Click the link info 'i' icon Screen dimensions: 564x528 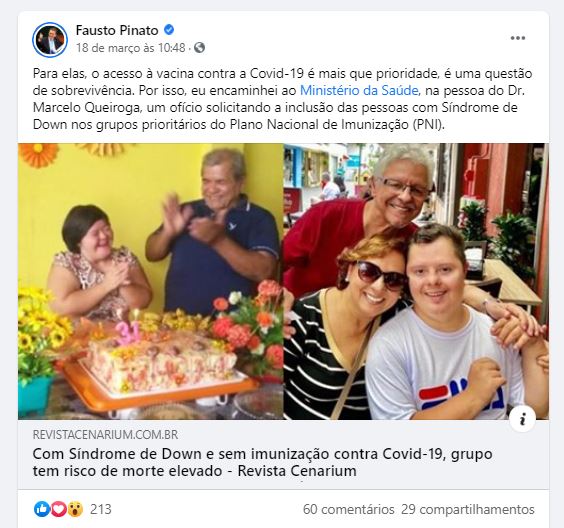522,418
